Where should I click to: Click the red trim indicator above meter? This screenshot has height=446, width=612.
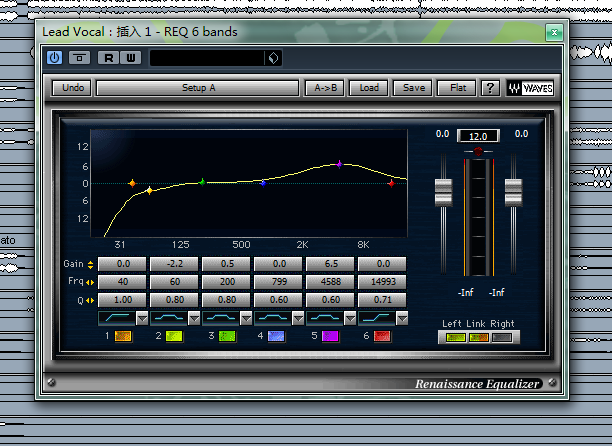tap(478, 151)
